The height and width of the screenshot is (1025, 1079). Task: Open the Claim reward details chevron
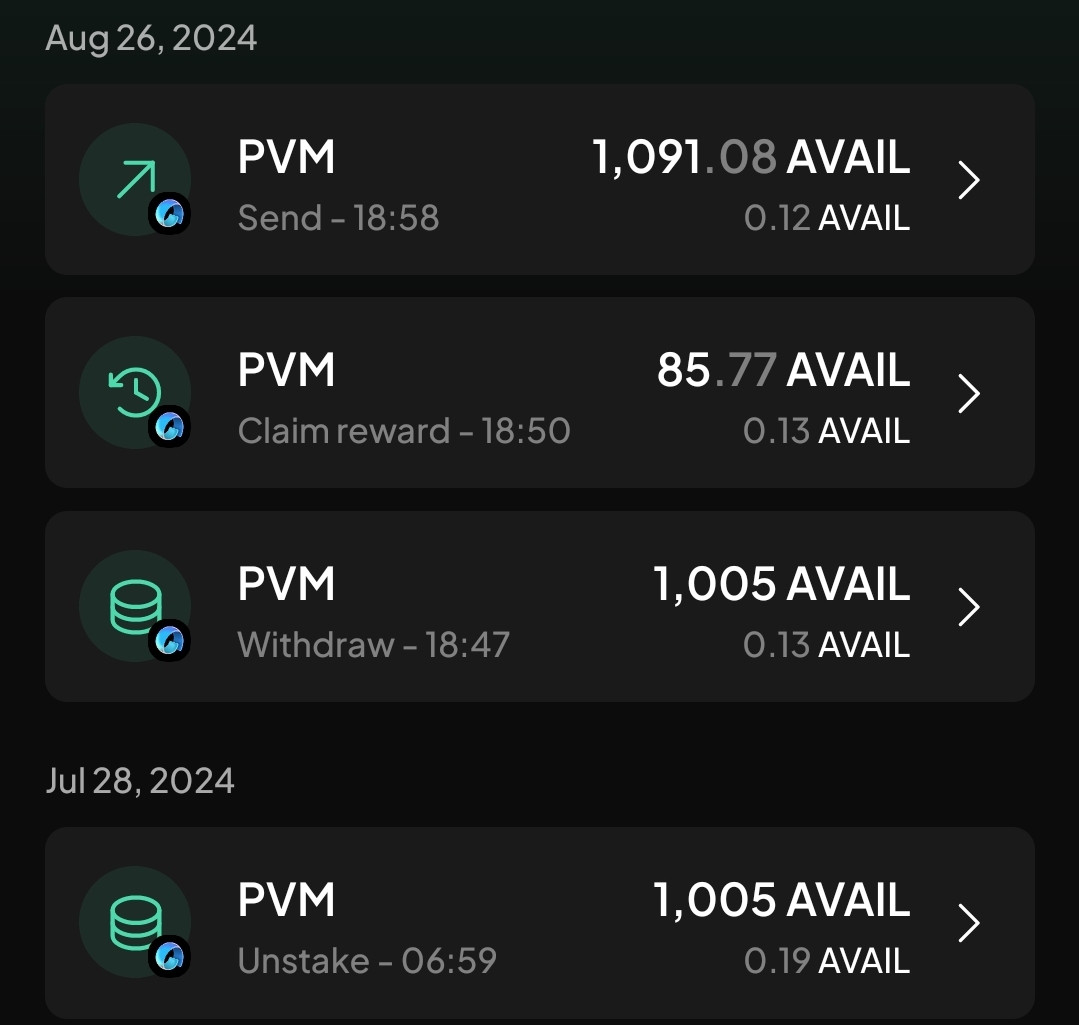point(967,393)
